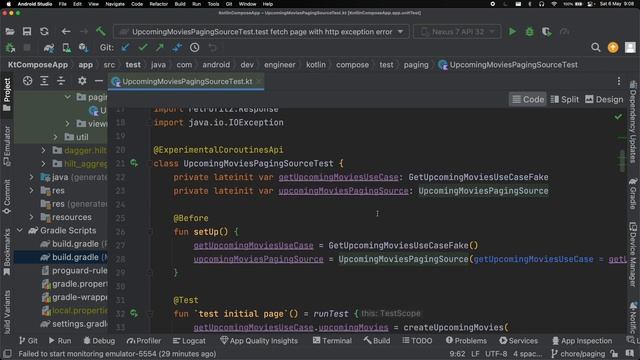This screenshot has height=360, width=640.
Task: Collapse the Gradle Scripts node
Action: [x=20, y=231]
